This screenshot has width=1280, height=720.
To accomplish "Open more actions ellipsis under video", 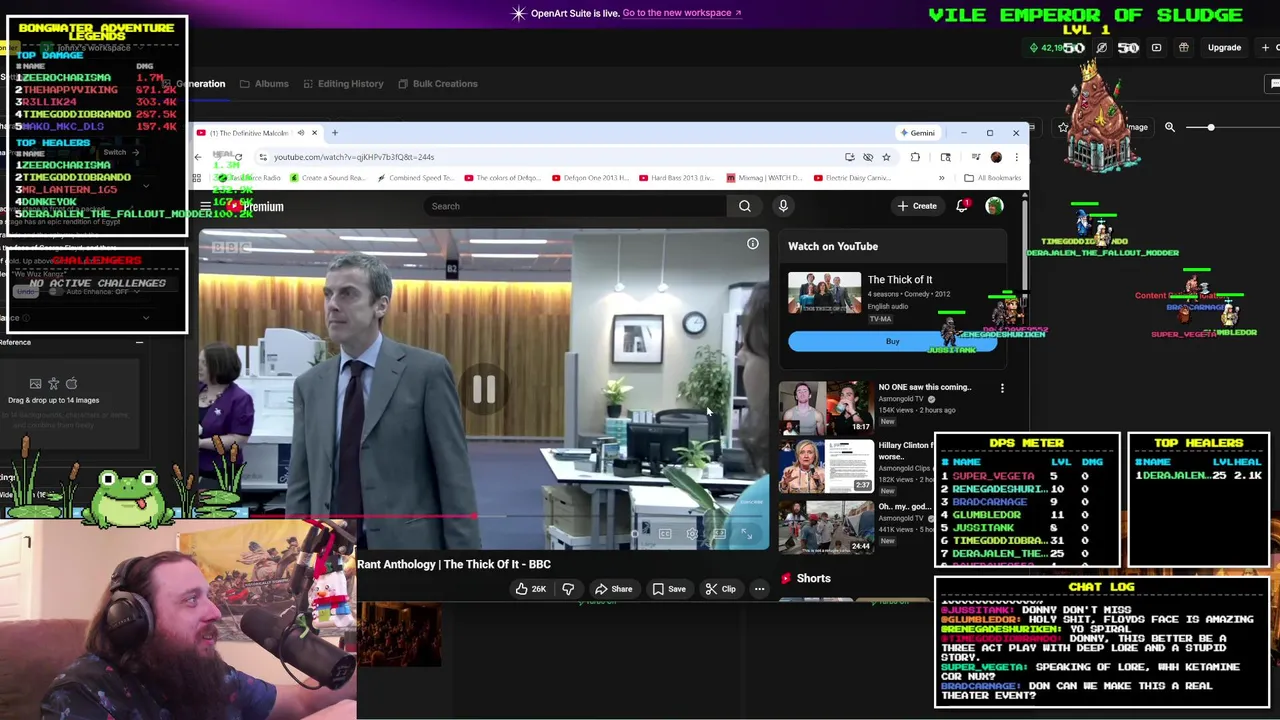I will coord(759,589).
